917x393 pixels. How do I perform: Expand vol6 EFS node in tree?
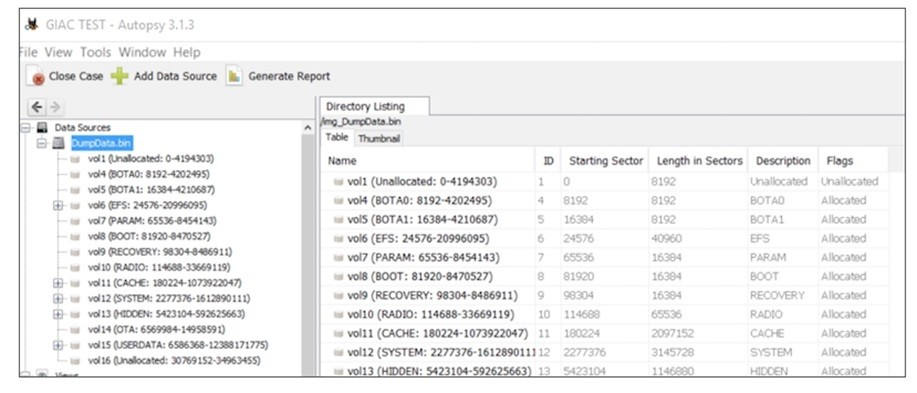pyautogui.click(x=57, y=205)
